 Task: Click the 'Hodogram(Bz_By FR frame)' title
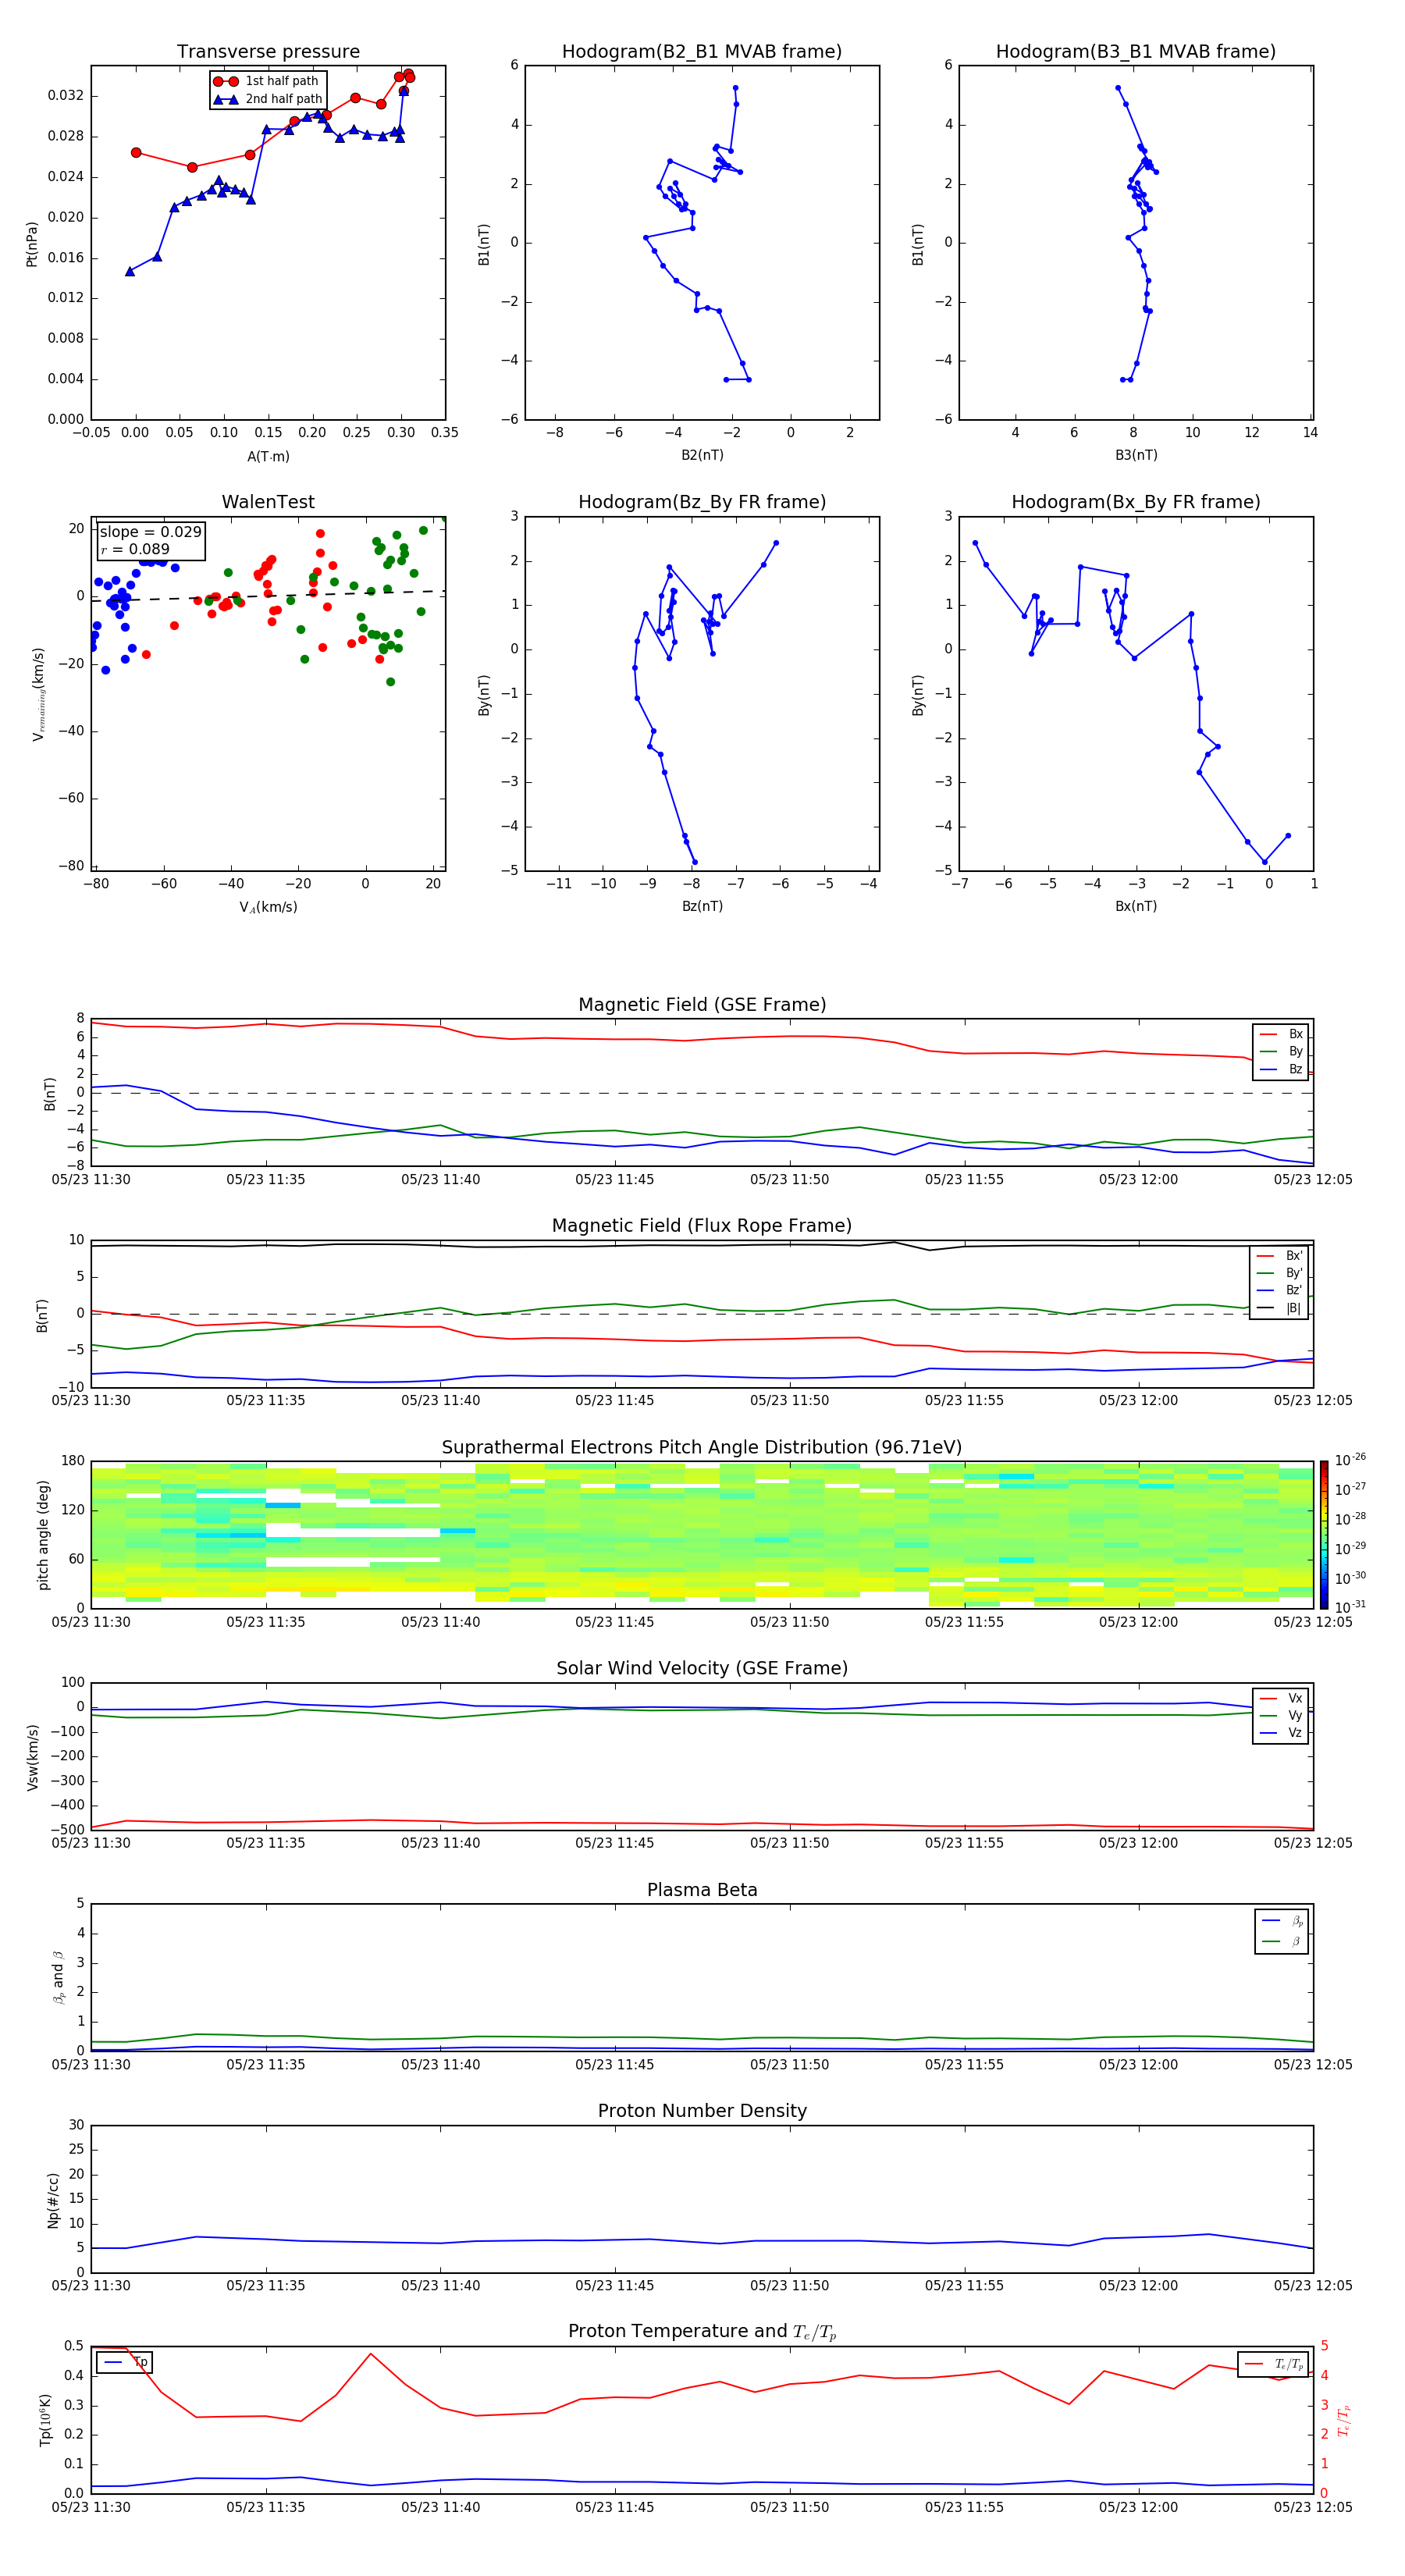pos(702,502)
